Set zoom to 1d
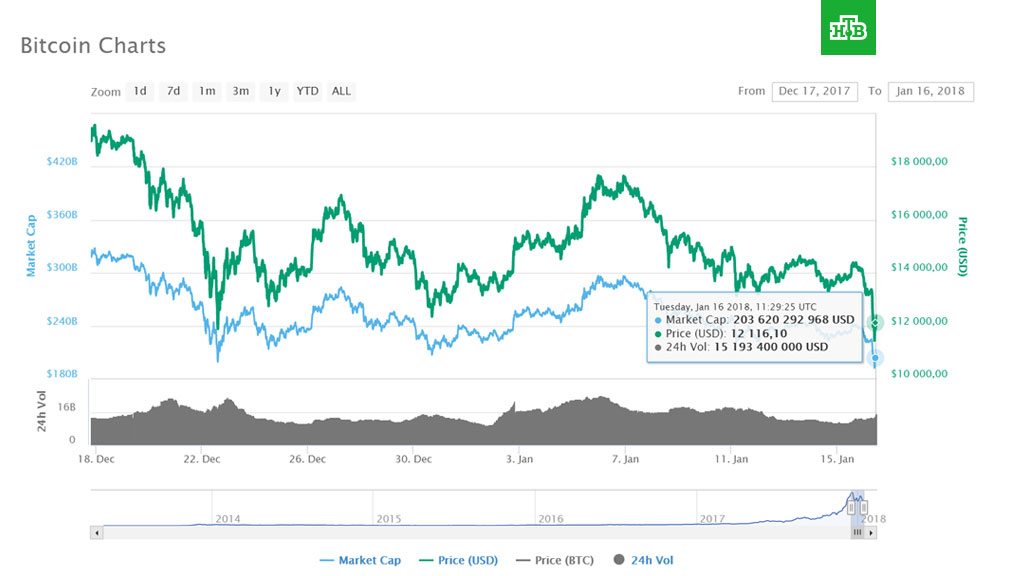The height and width of the screenshot is (576, 1024). tap(140, 91)
